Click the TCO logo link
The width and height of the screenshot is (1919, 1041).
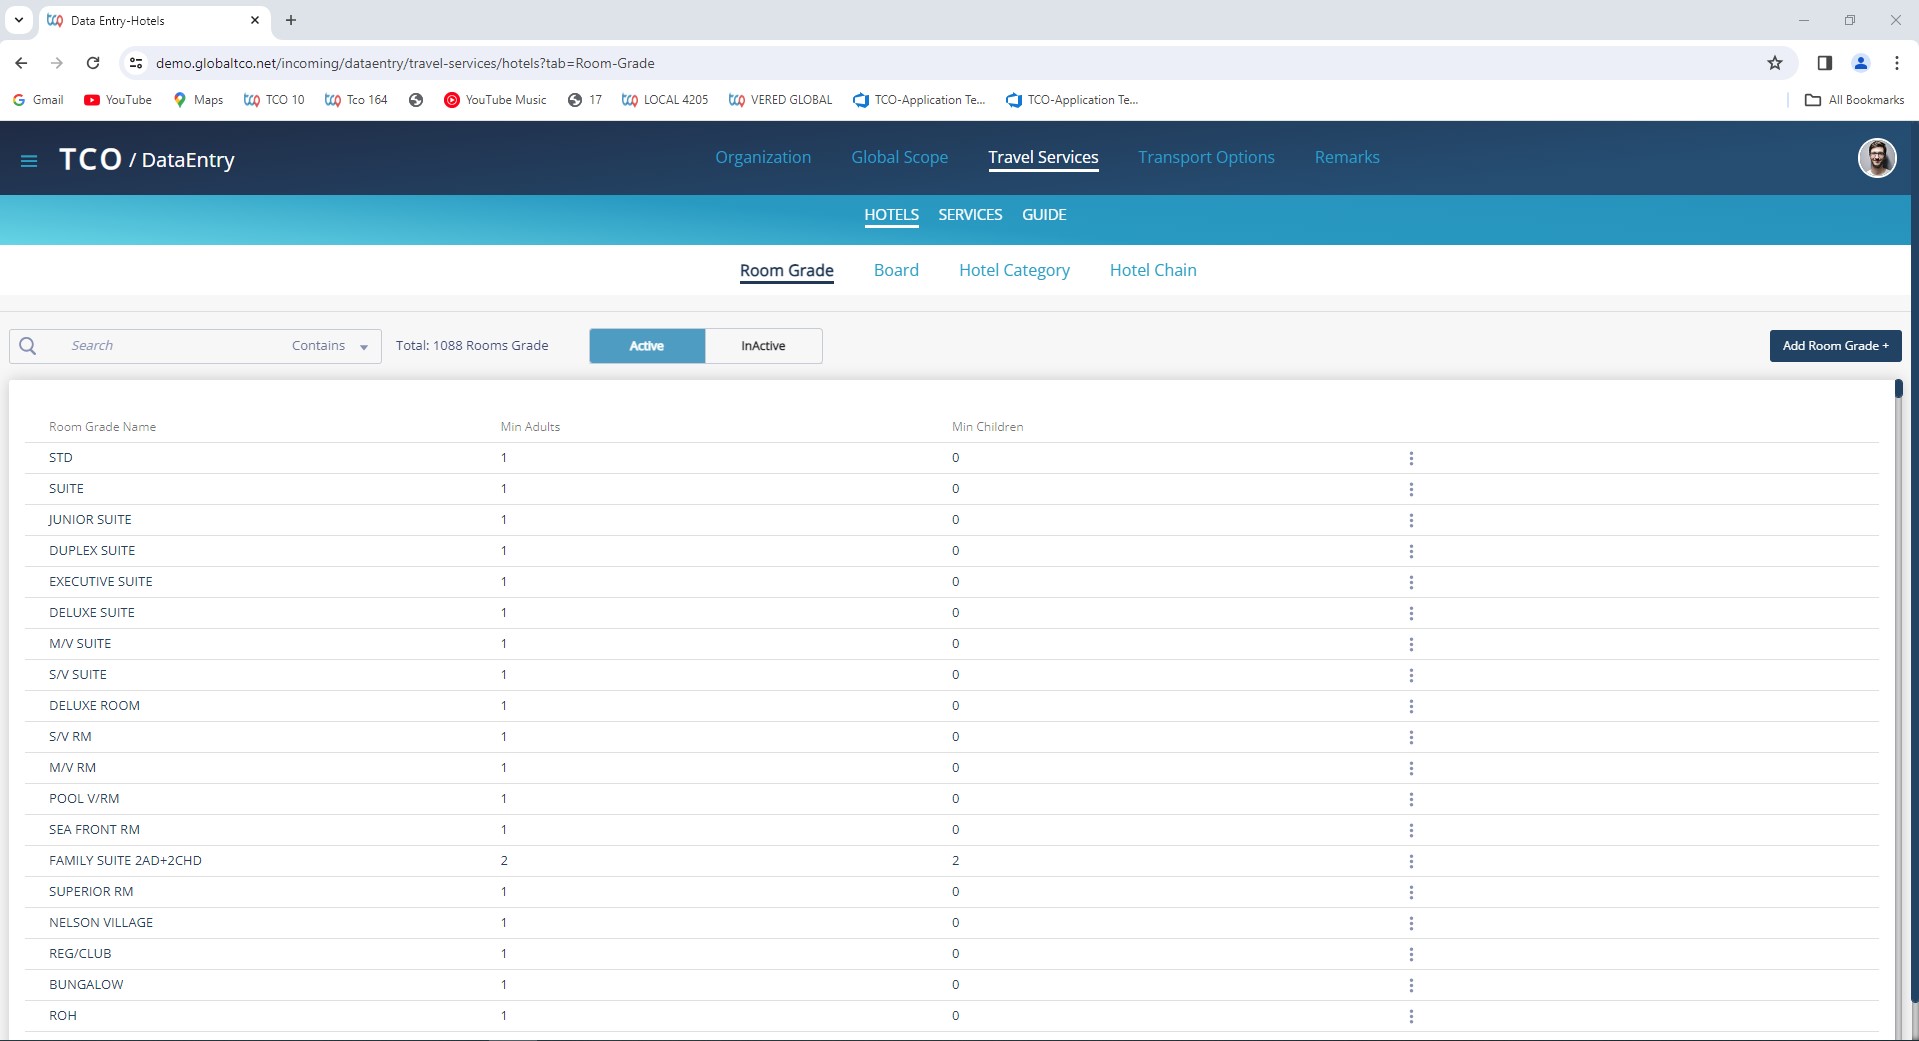(x=90, y=159)
